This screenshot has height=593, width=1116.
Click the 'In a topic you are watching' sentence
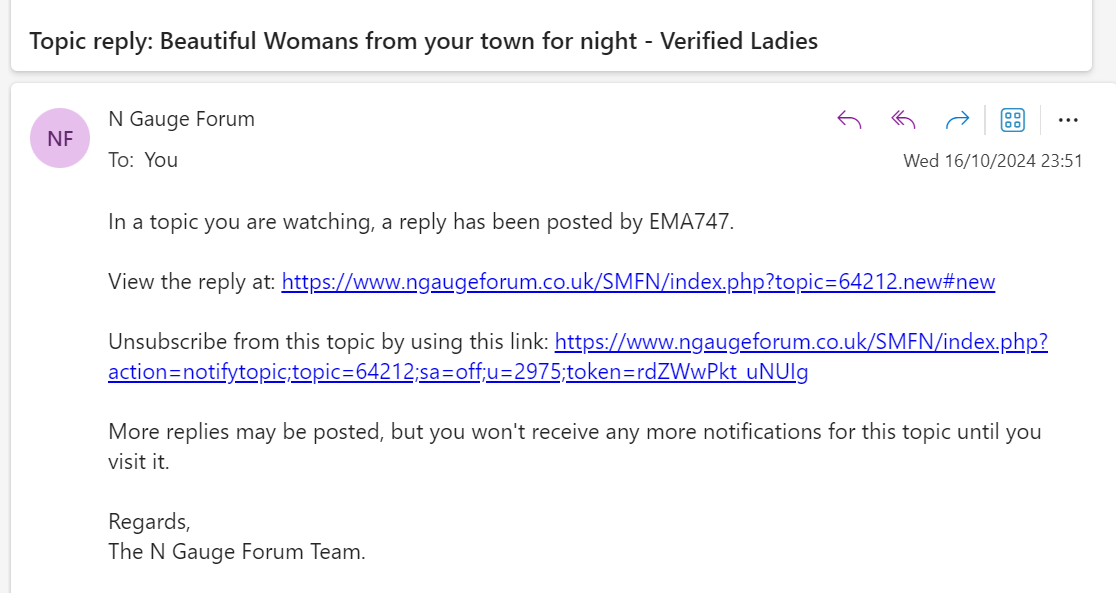(x=421, y=222)
